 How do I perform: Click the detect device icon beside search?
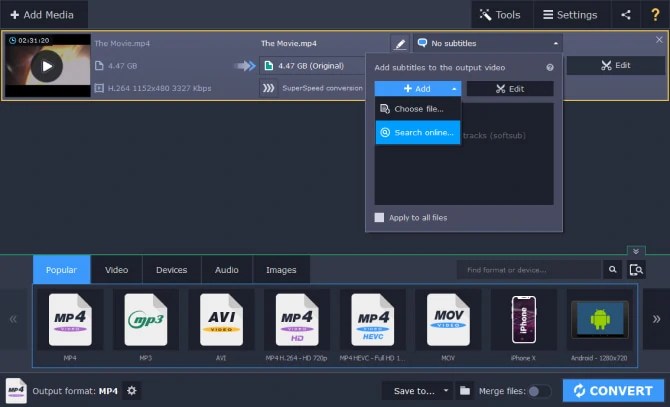pos(636,269)
